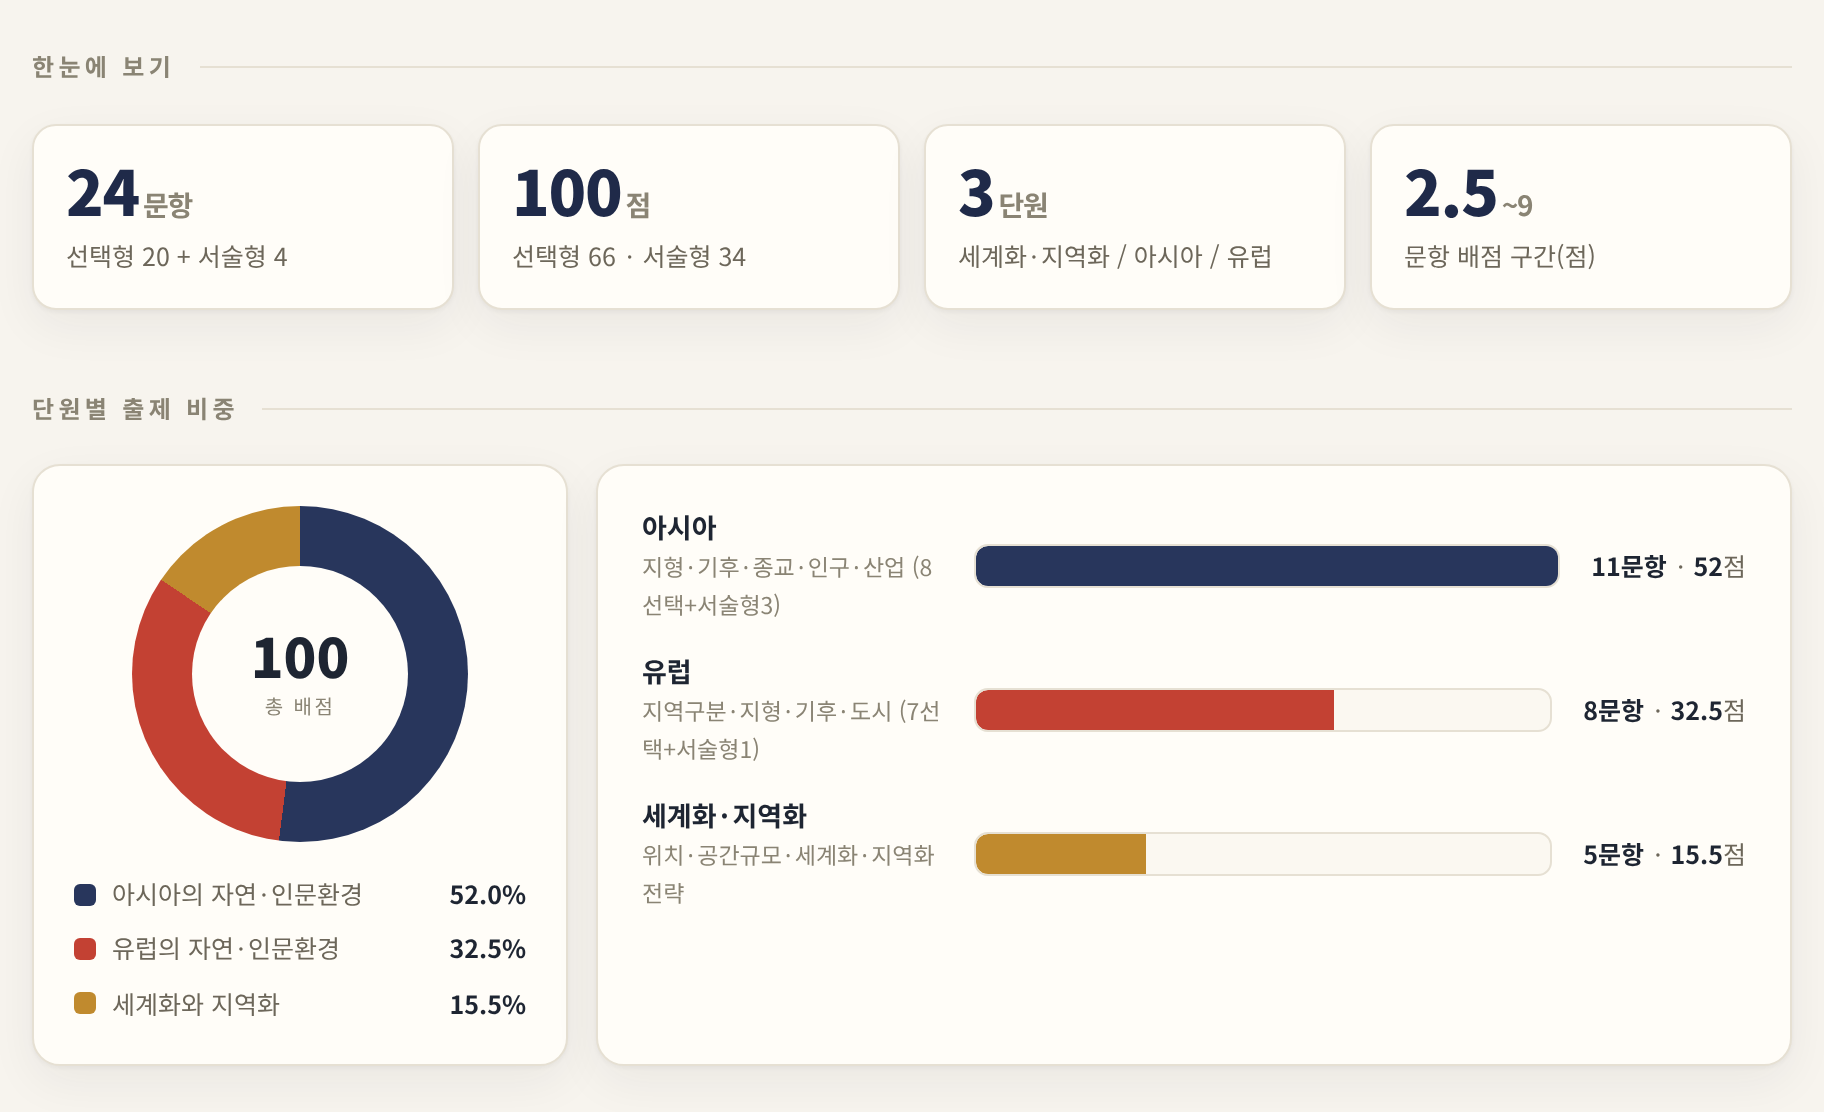Click the 52.0% legend value
The image size is (1824, 1112).
point(488,895)
